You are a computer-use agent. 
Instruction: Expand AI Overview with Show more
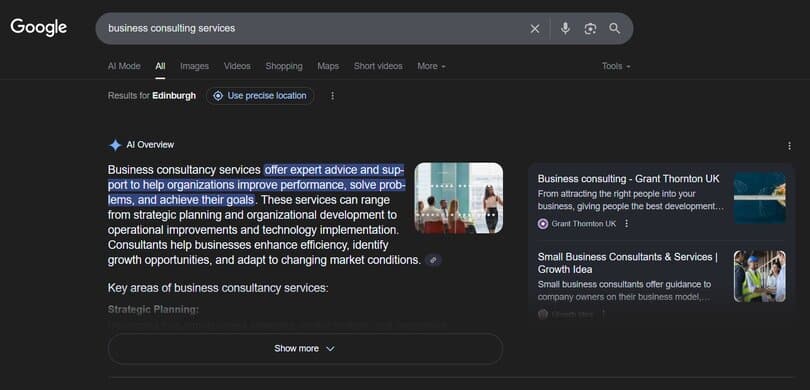[305, 349]
